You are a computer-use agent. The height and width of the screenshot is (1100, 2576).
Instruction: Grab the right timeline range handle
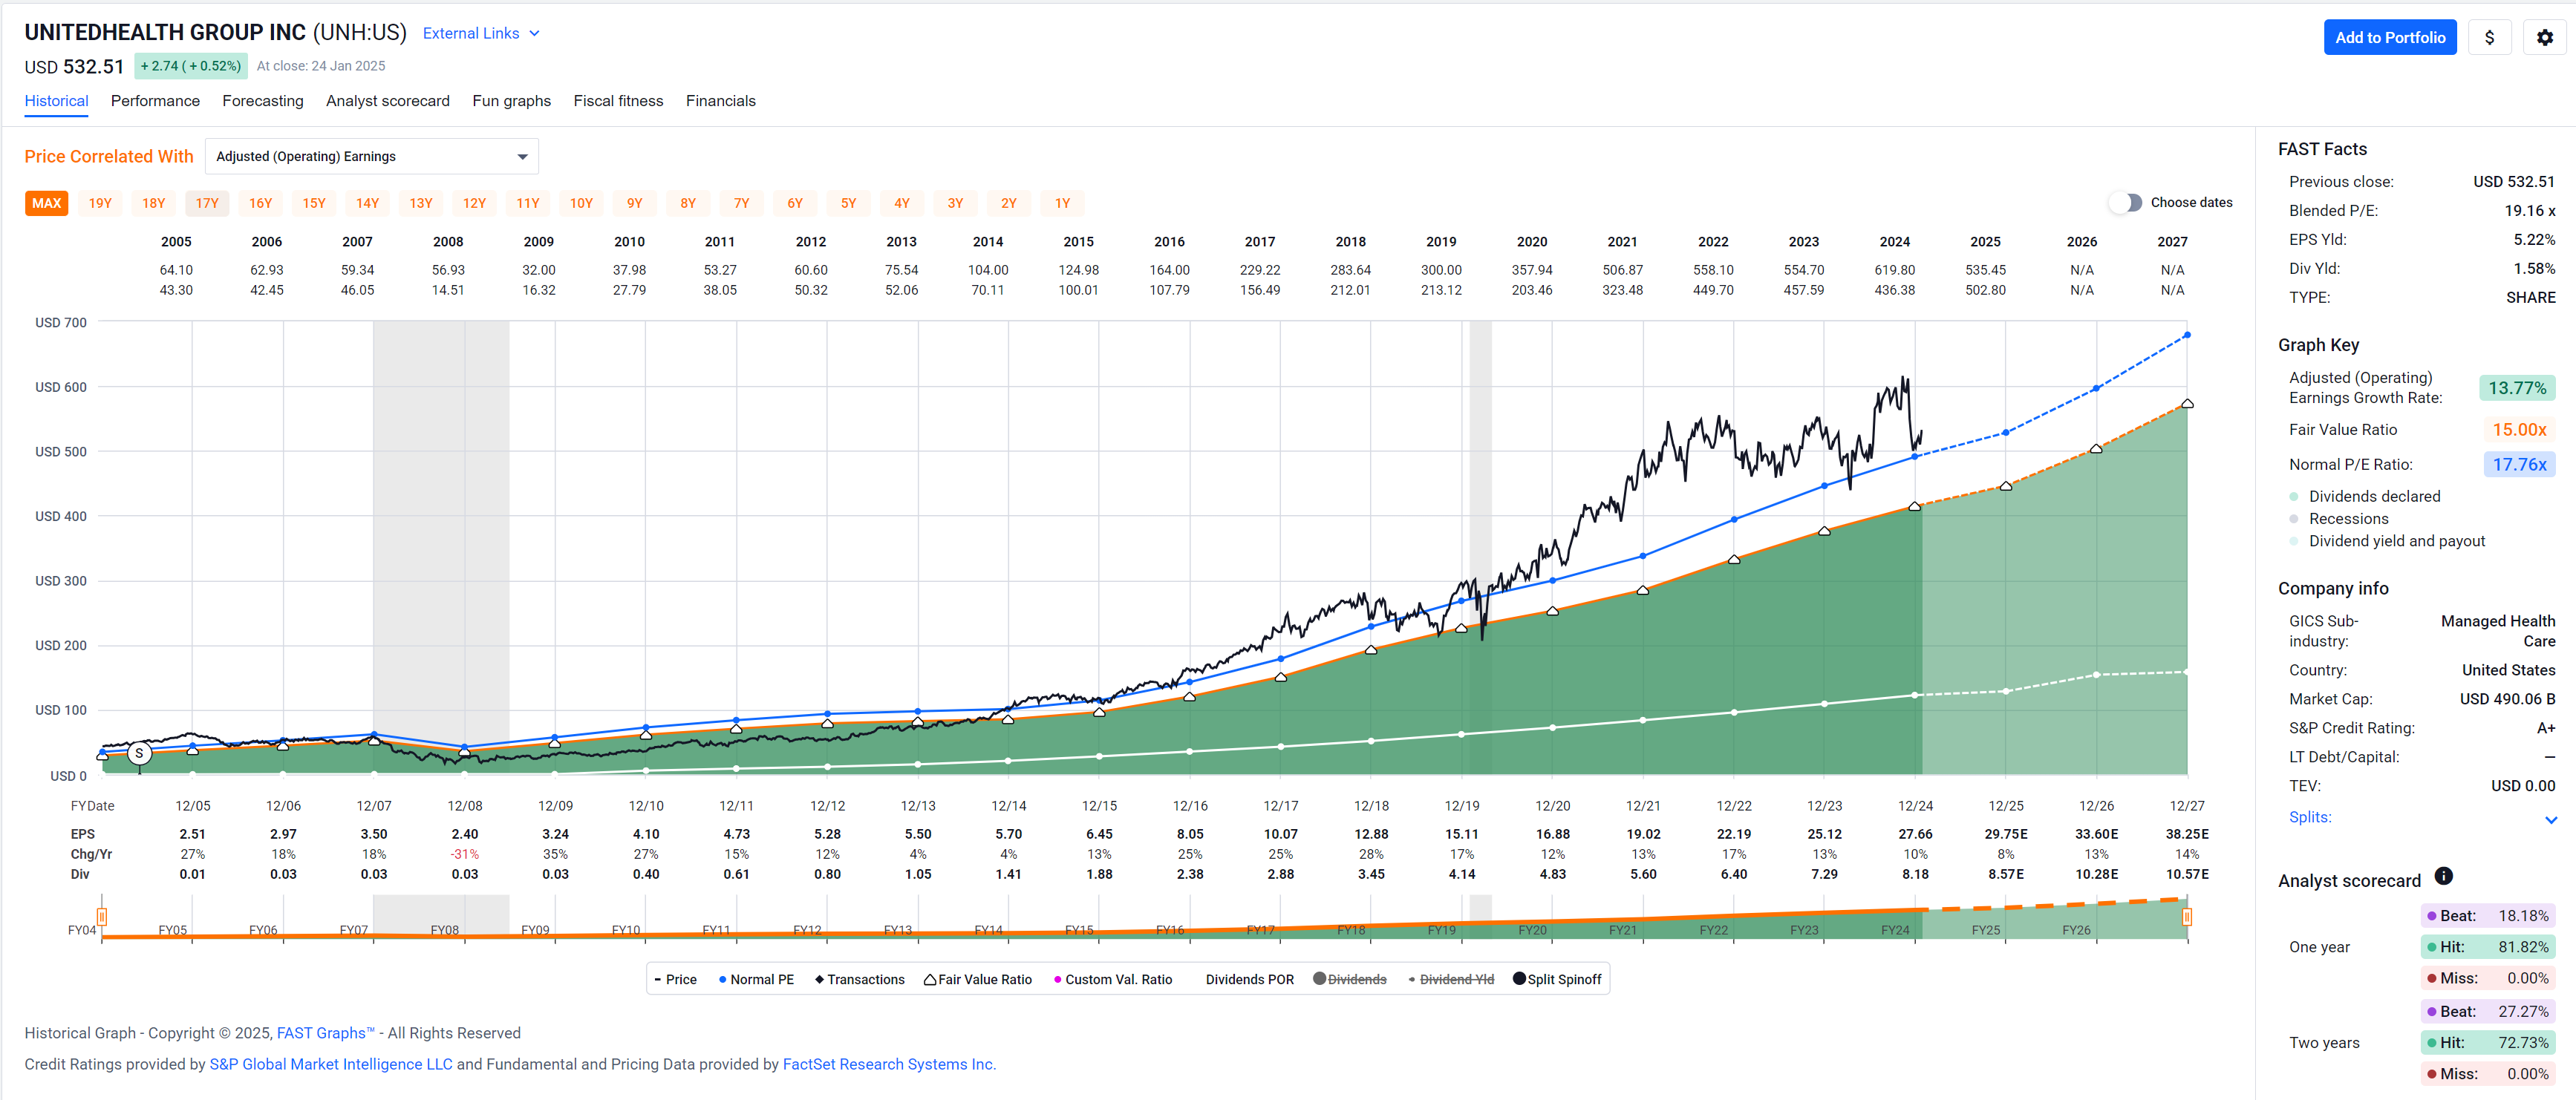2187,916
